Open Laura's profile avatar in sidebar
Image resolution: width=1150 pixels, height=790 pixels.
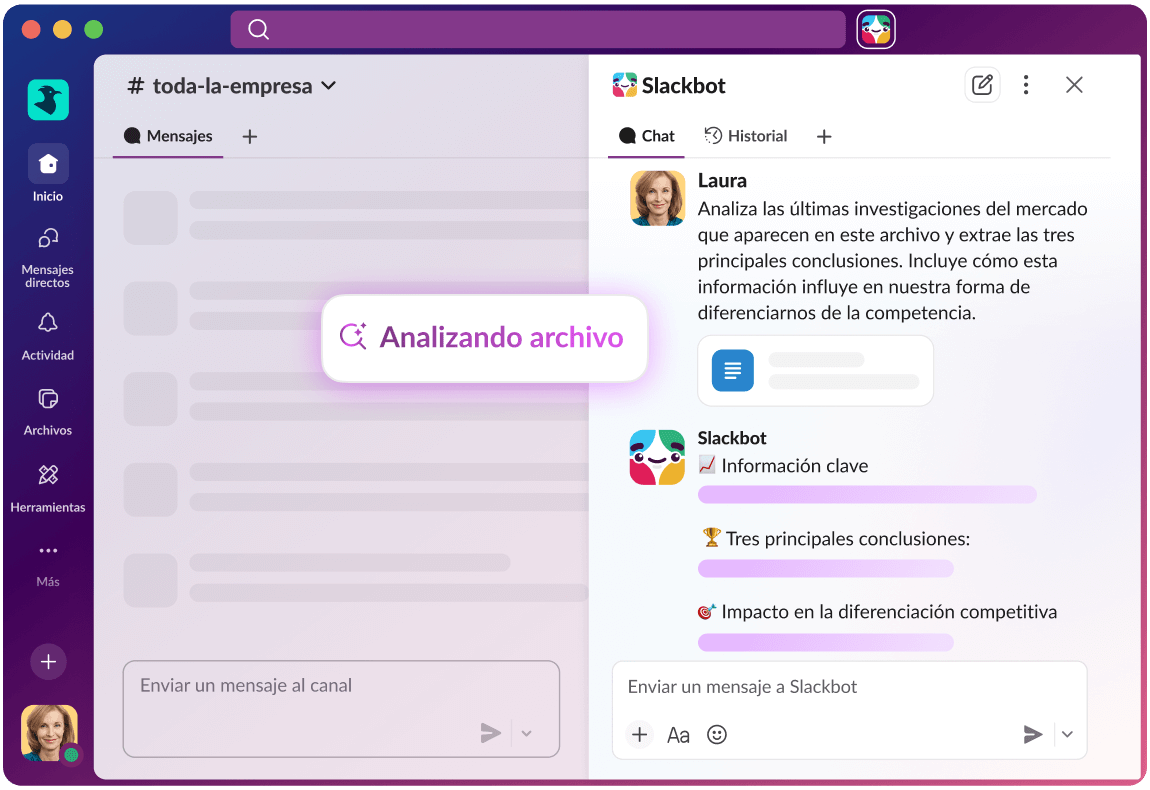[49, 733]
